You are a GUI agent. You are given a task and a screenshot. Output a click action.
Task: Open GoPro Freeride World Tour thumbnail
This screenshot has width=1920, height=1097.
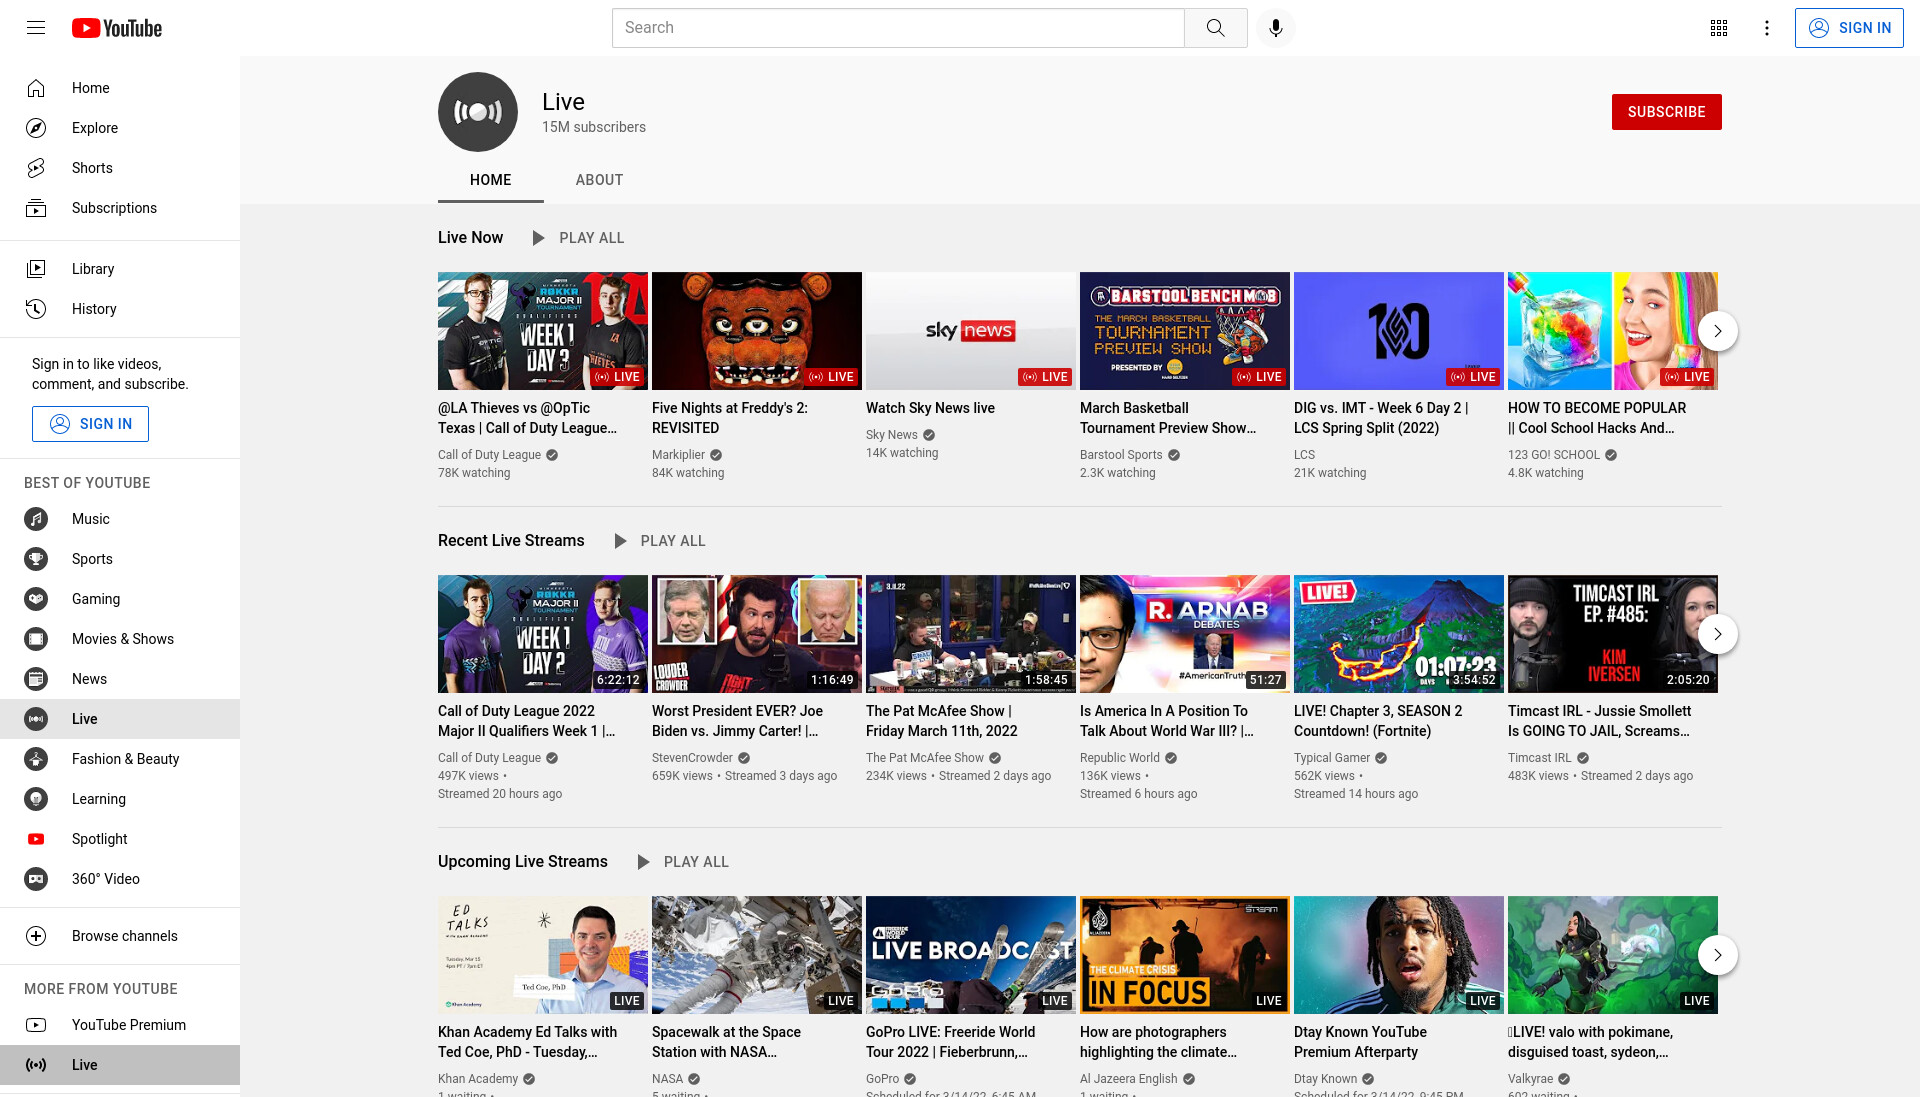click(971, 955)
